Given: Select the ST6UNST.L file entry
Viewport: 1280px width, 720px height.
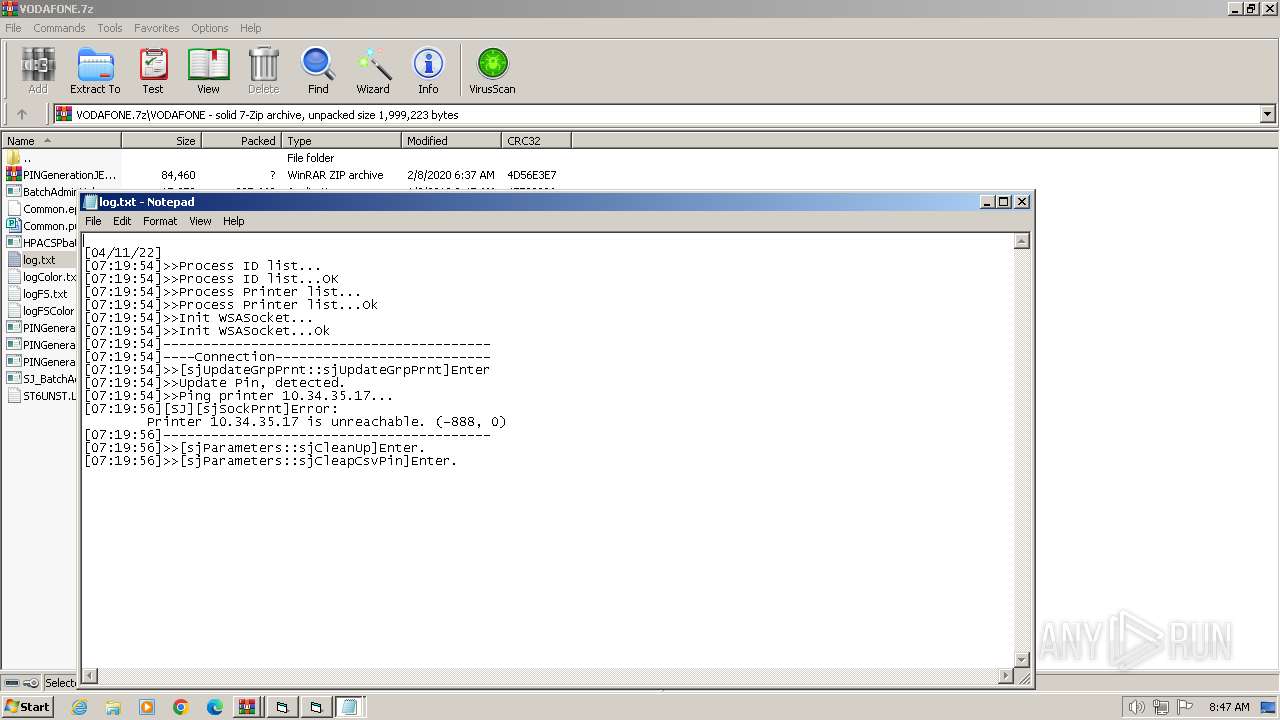Looking at the screenshot, I should pyautogui.click(x=41, y=396).
